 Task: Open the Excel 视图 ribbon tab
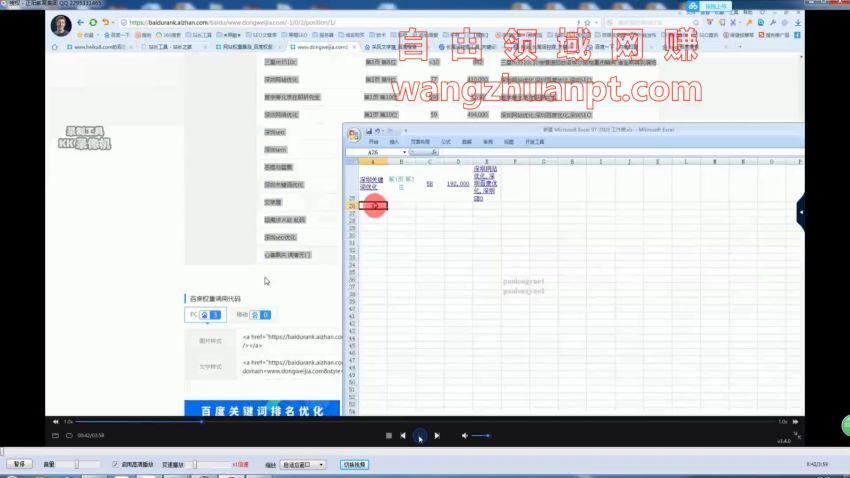point(508,142)
